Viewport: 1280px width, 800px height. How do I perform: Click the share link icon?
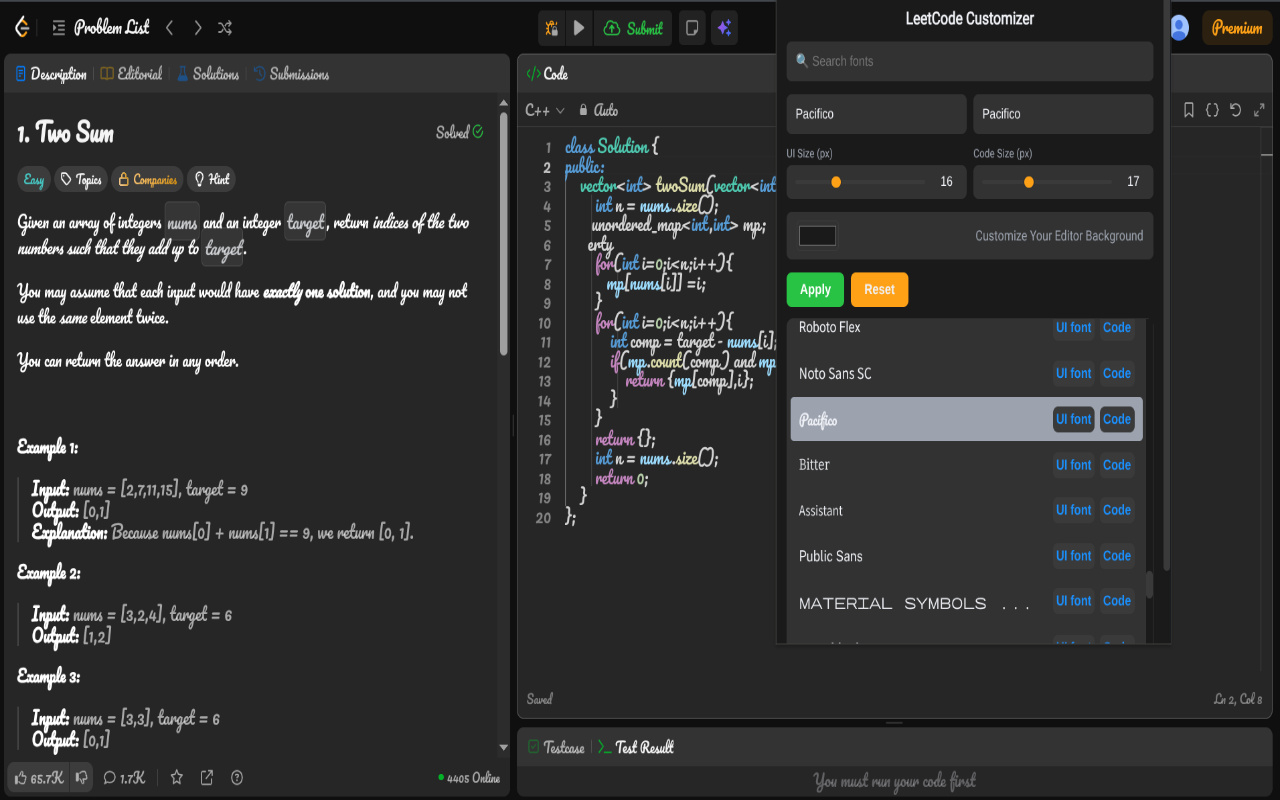(207, 777)
